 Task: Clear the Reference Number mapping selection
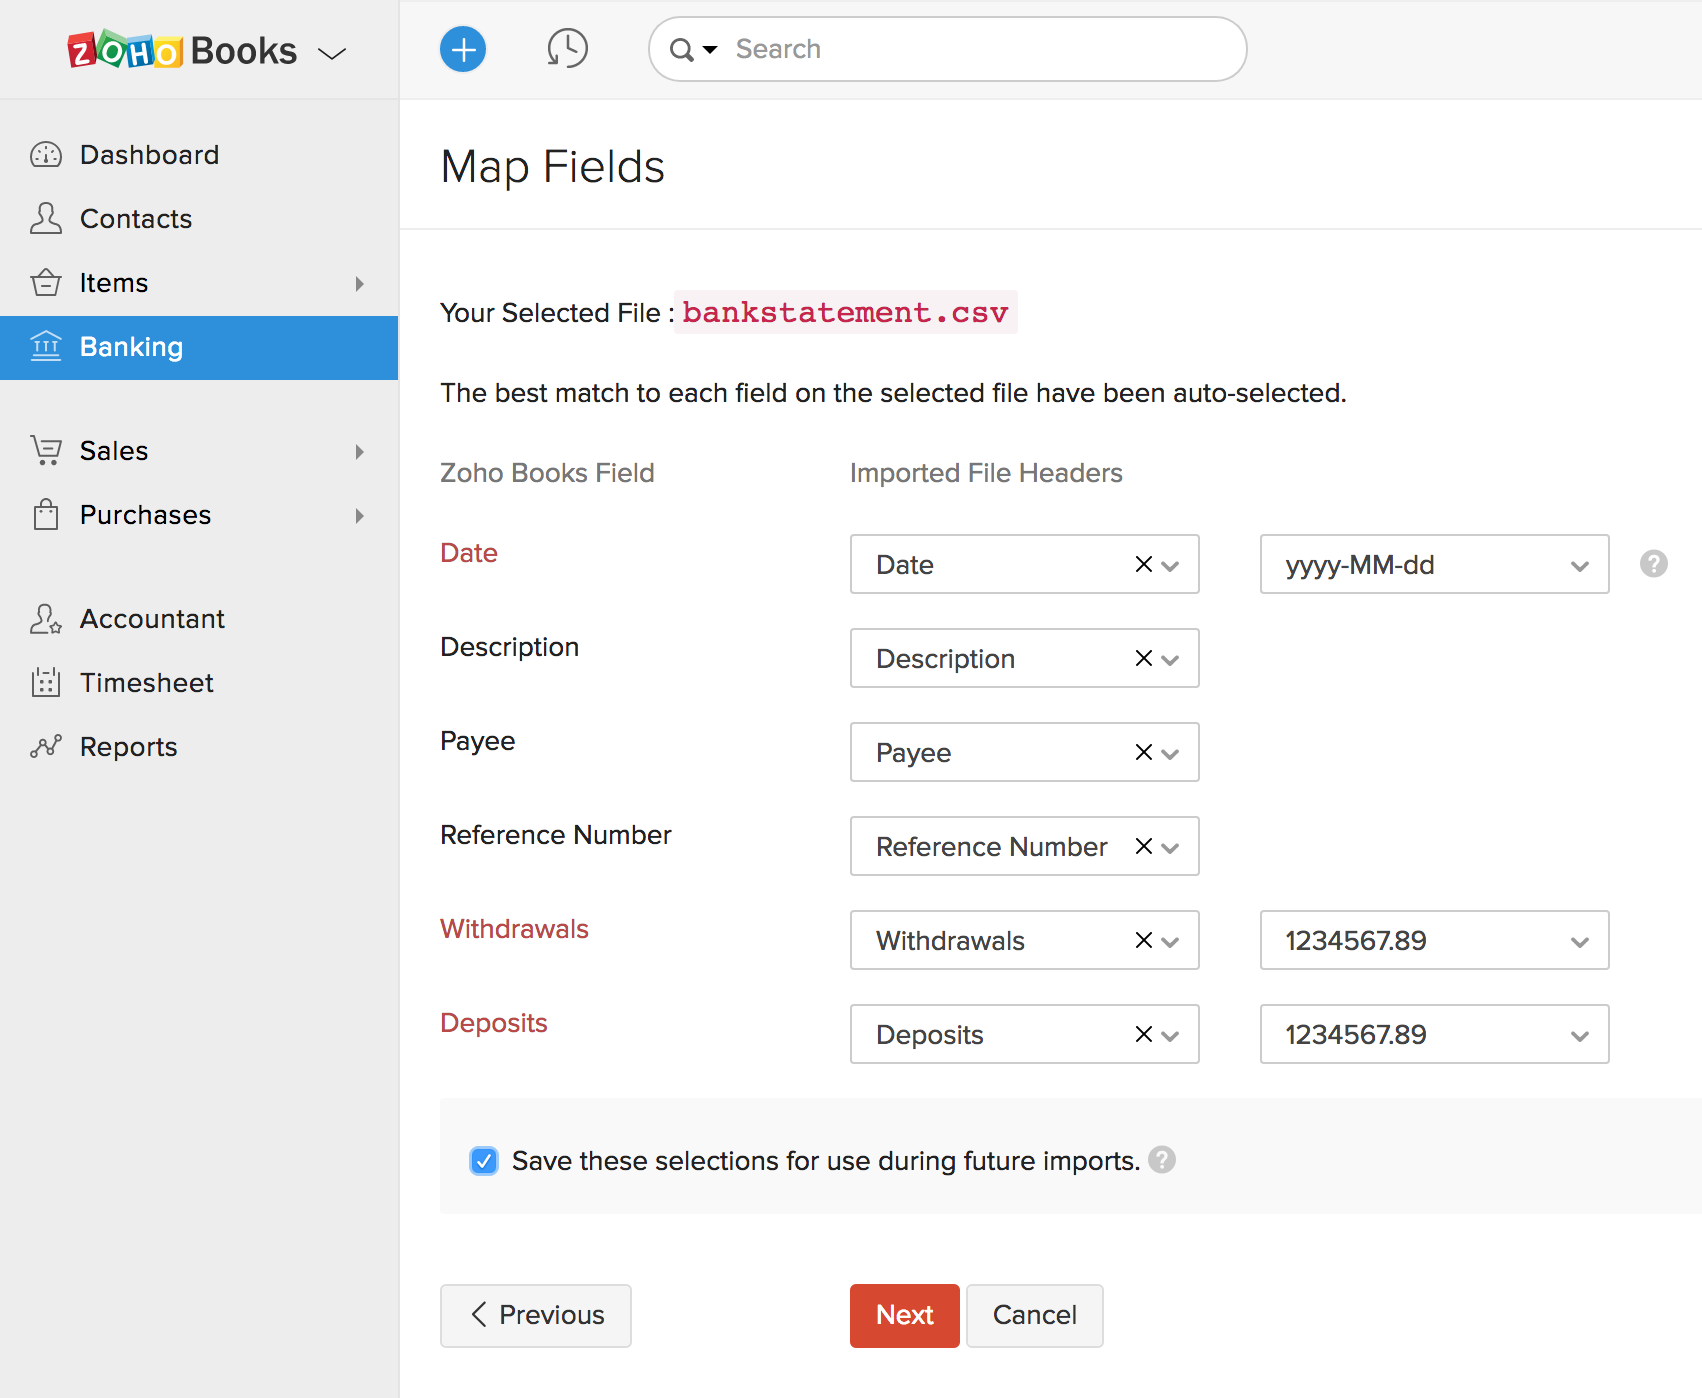[1143, 846]
